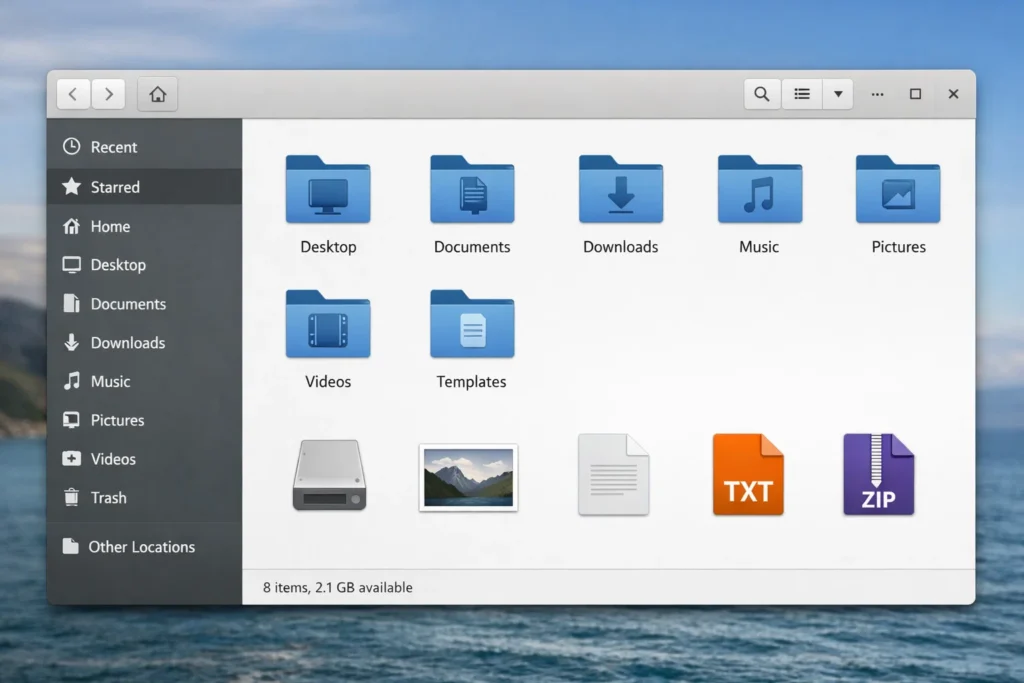The height and width of the screenshot is (683, 1024).
Task: Open the Templates folder
Action: pyautogui.click(x=472, y=325)
